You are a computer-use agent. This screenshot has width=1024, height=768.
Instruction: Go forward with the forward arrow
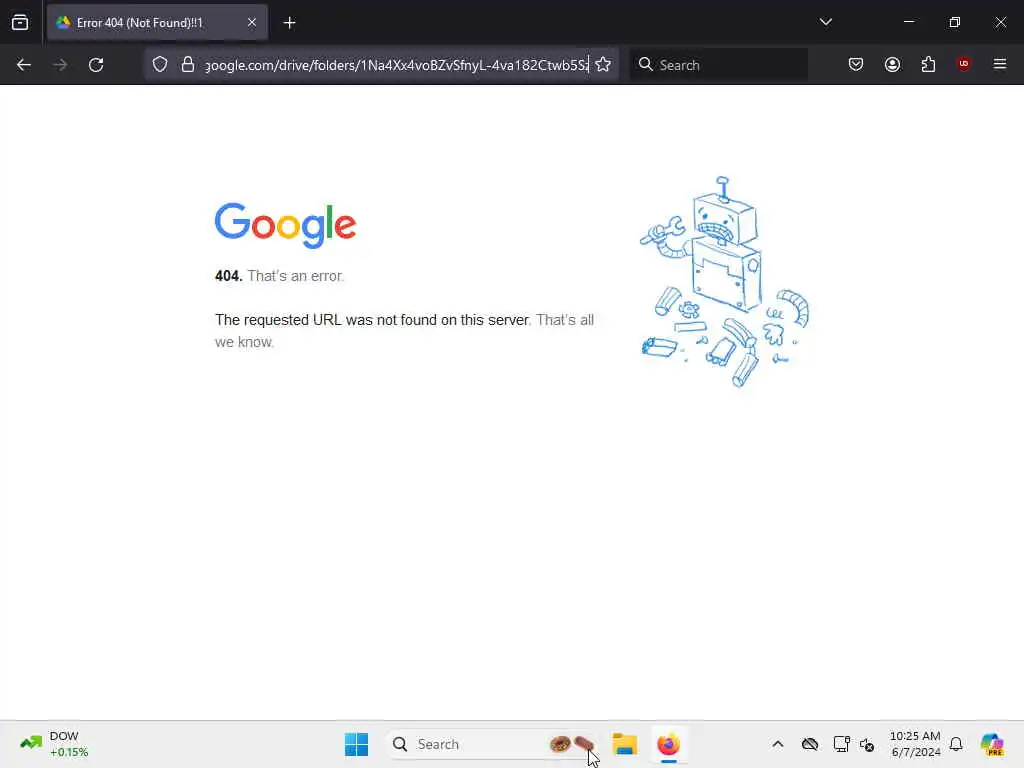coord(60,65)
